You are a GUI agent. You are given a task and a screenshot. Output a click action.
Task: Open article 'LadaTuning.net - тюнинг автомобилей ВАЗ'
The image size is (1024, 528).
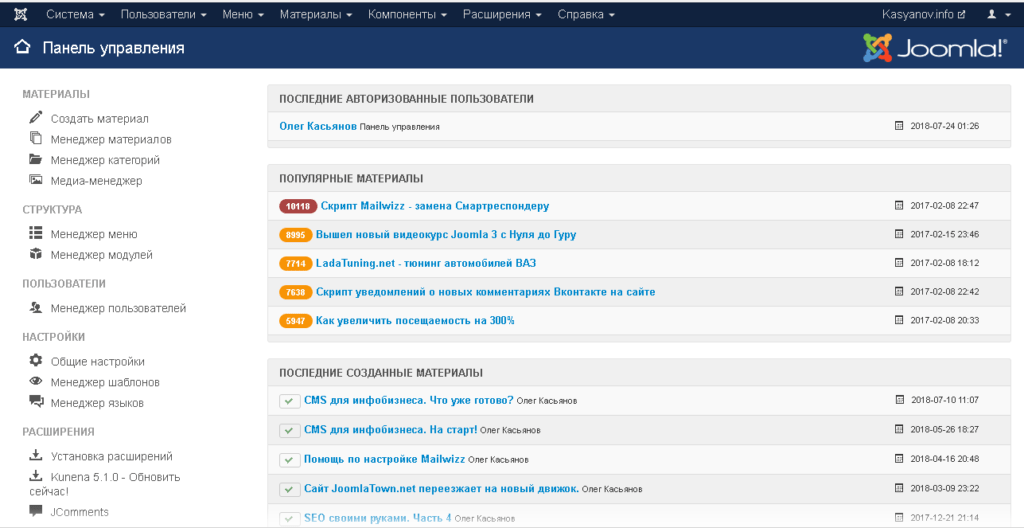click(426, 263)
